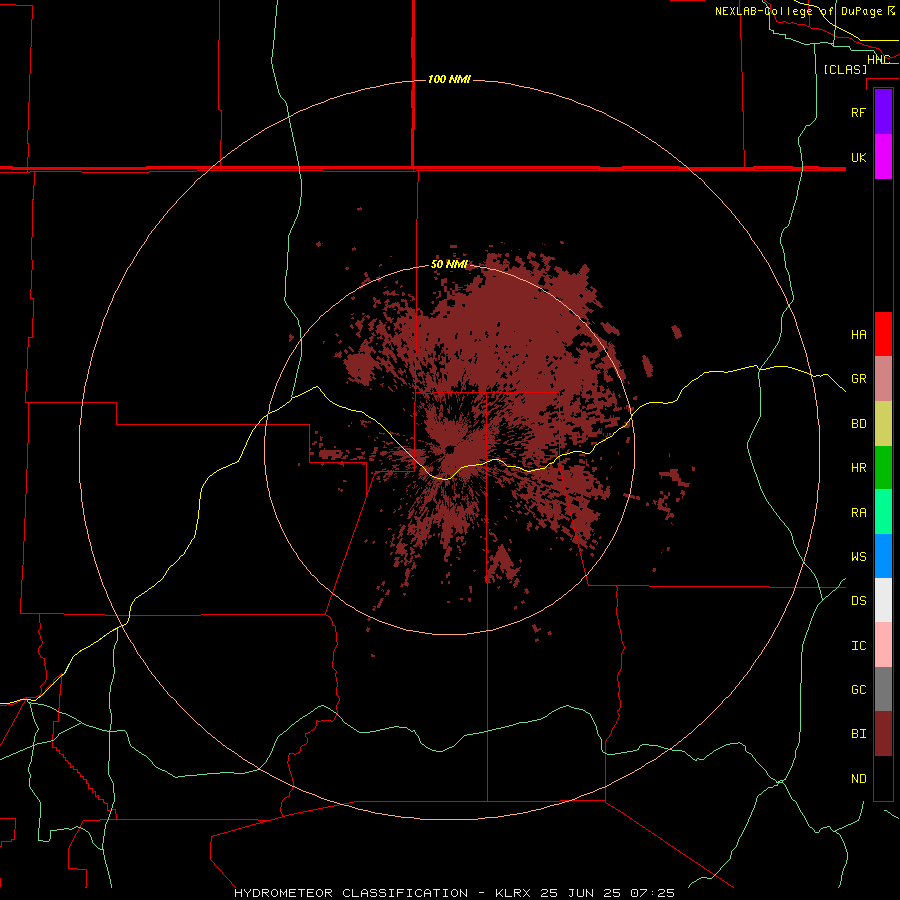Image resolution: width=900 pixels, height=900 pixels.
Task: Click the BI legend label
Action: pos(858,734)
